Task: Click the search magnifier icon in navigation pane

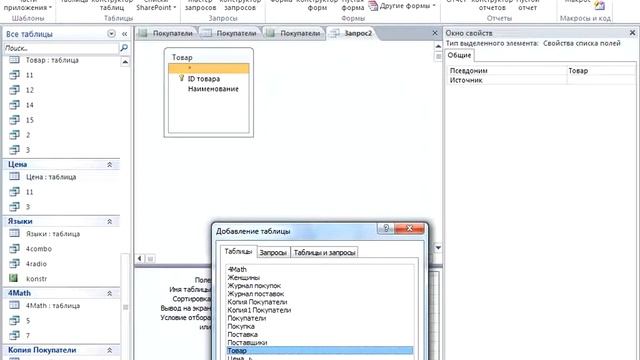Action: point(124,48)
